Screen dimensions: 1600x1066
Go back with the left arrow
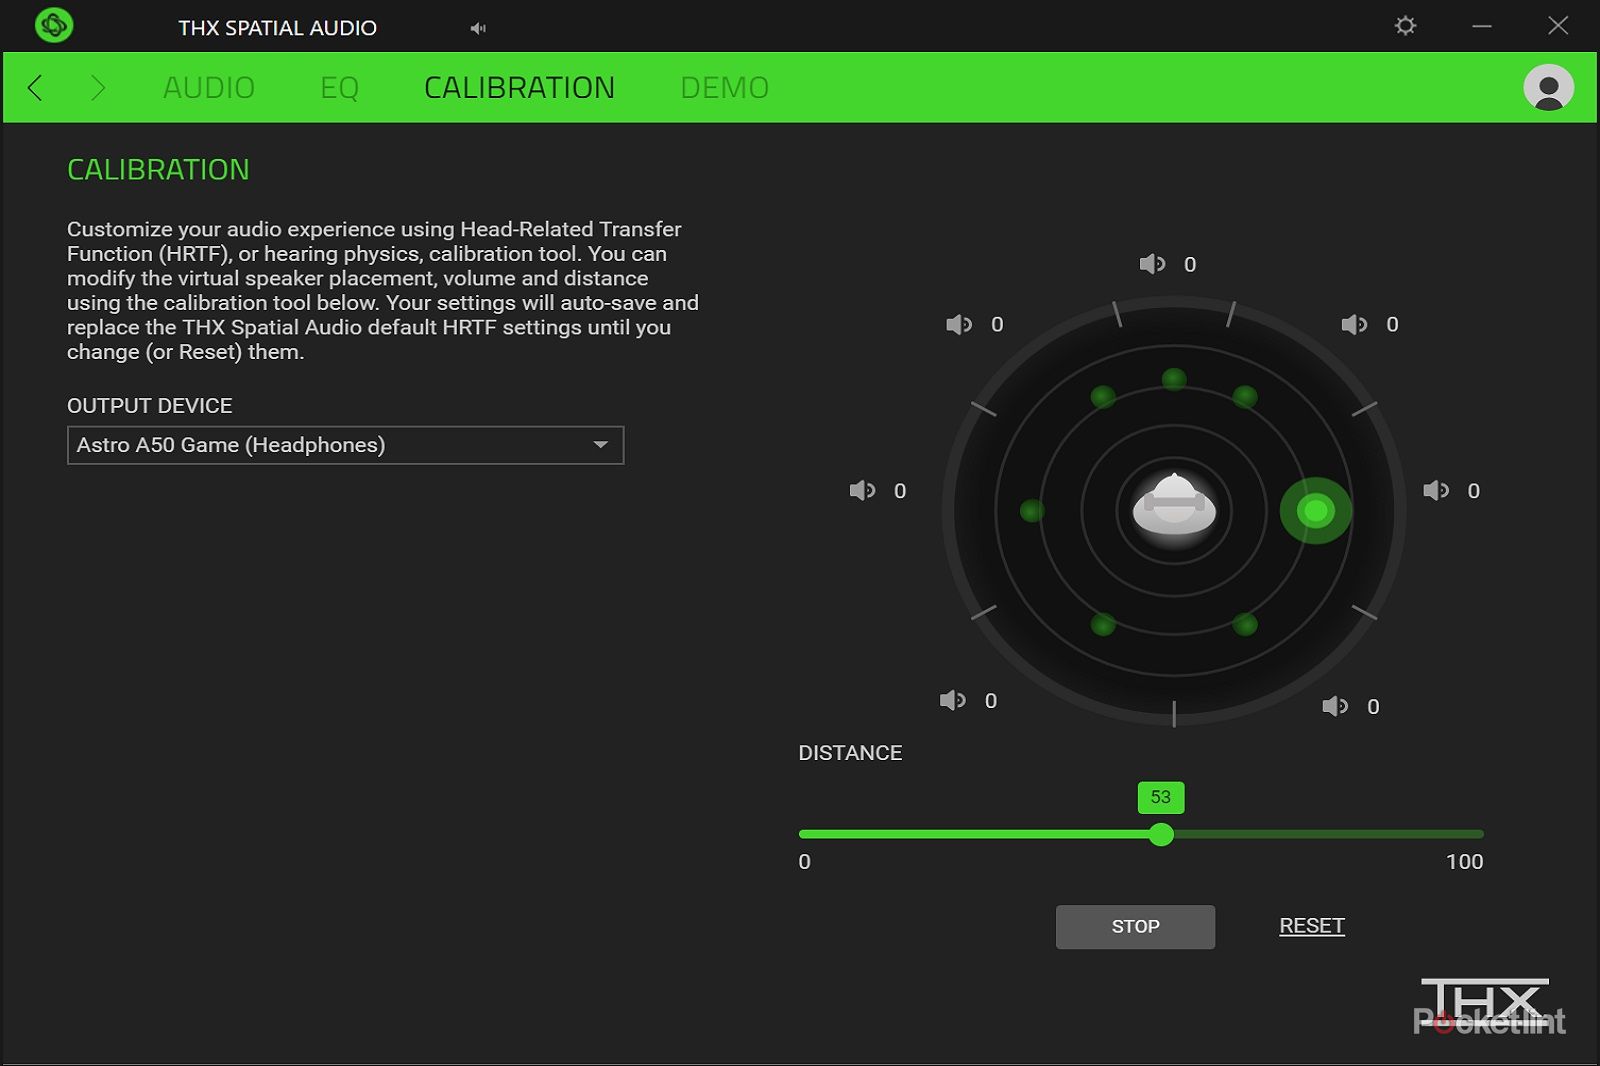(x=36, y=88)
